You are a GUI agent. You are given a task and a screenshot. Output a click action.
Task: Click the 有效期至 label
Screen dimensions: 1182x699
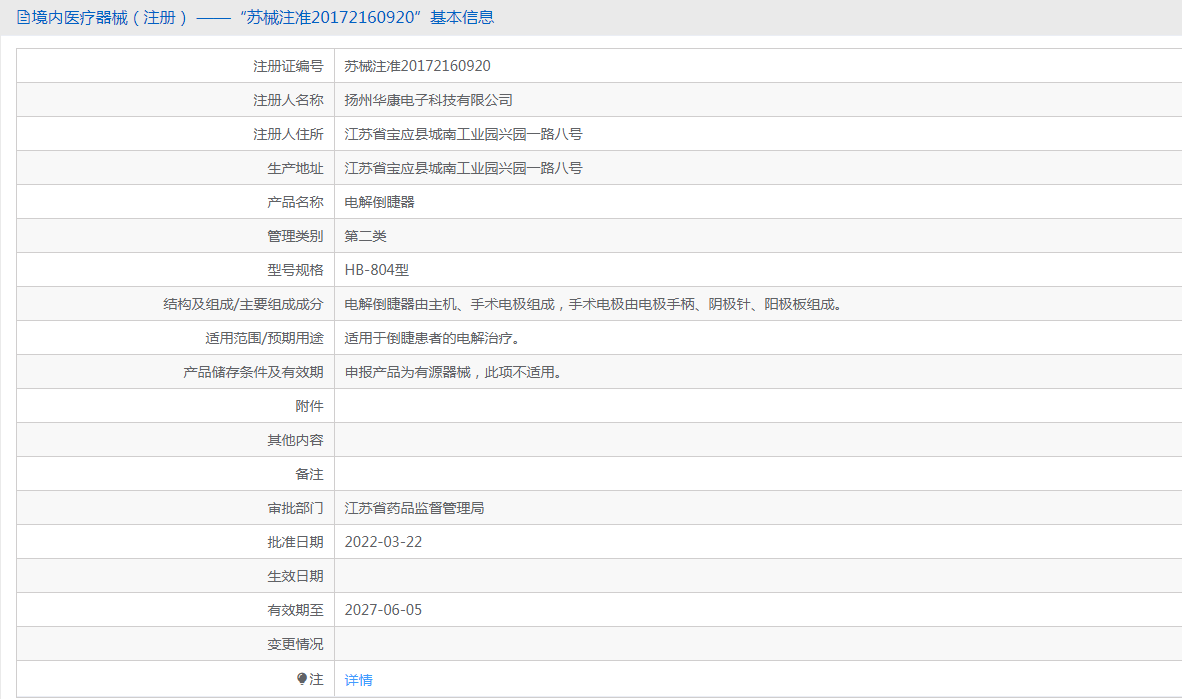[295, 610]
